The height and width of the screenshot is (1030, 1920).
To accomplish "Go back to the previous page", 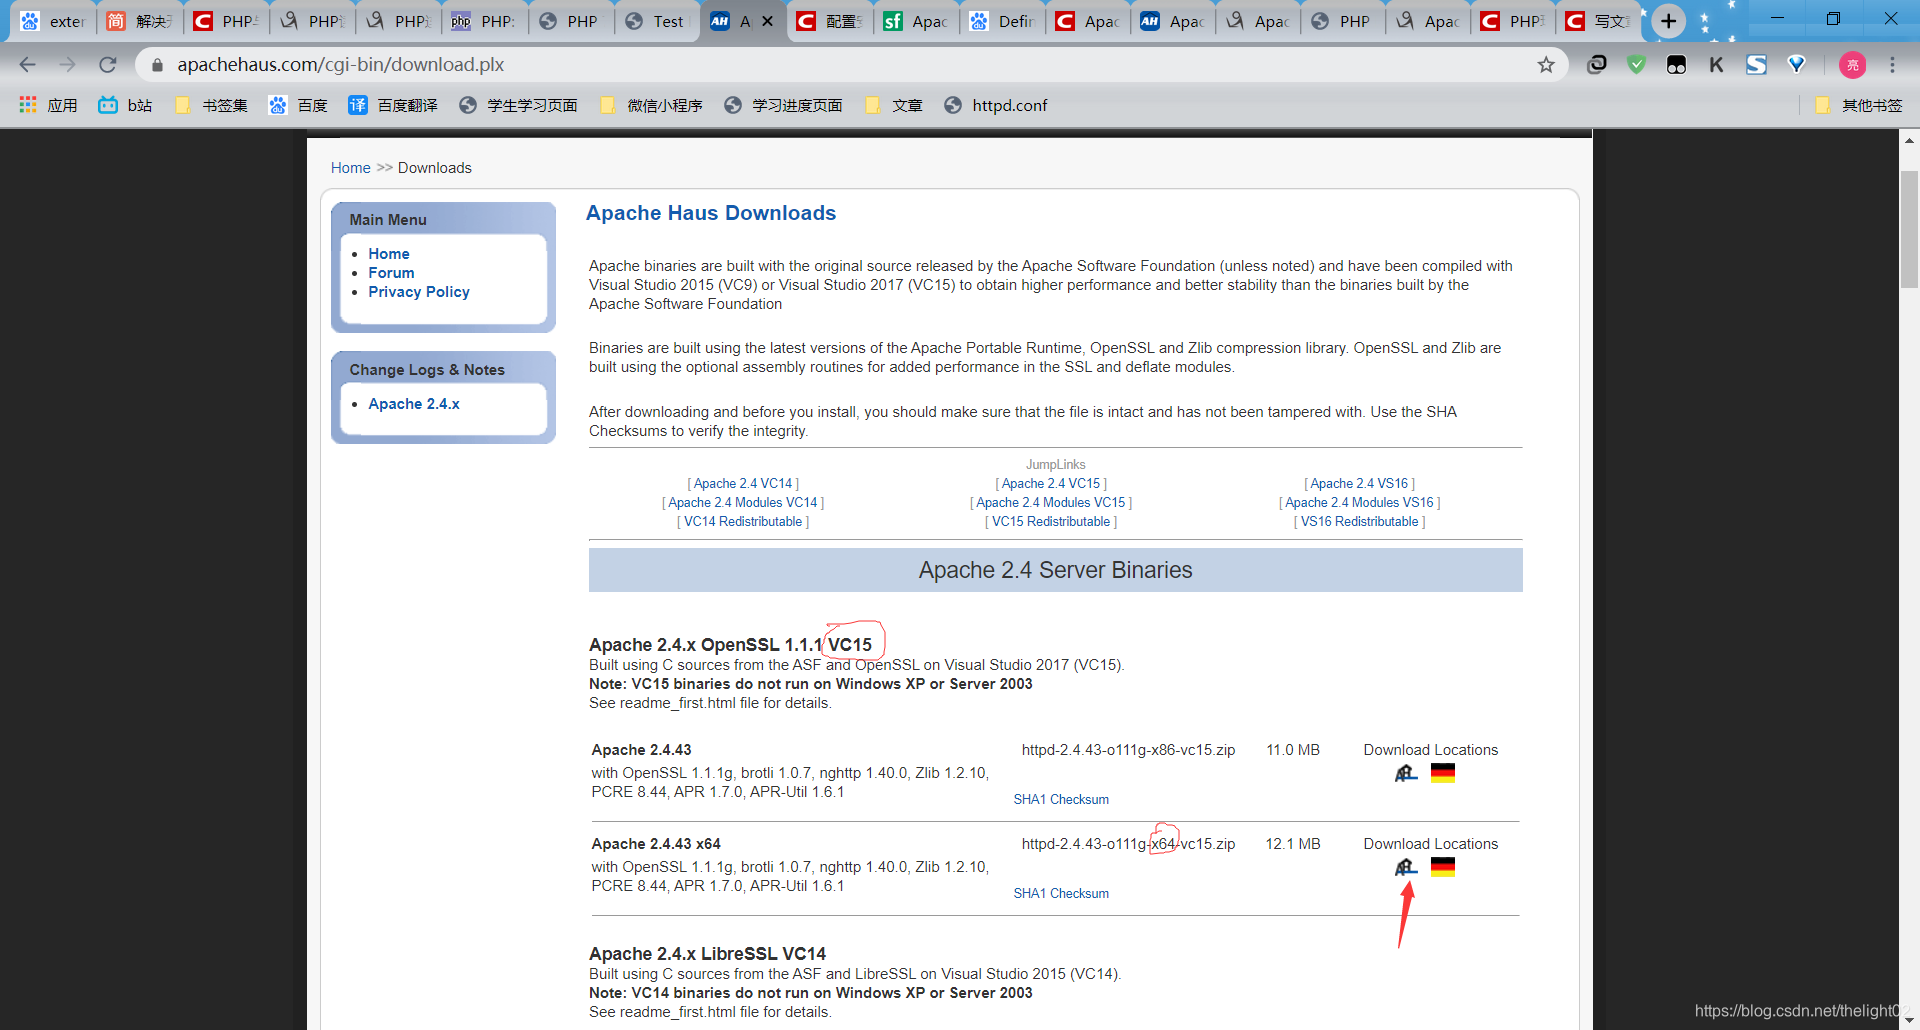I will pos(27,65).
